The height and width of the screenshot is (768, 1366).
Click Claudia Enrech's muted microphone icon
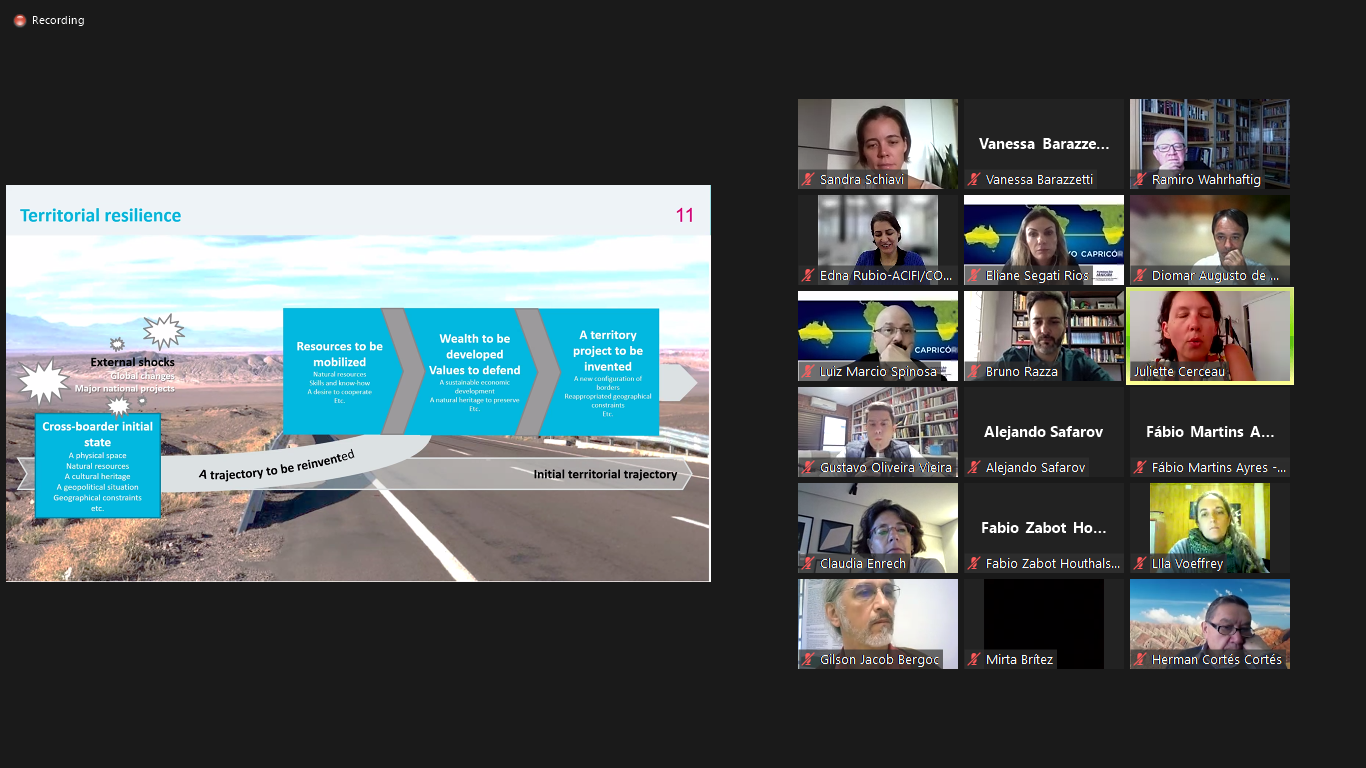coord(808,564)
